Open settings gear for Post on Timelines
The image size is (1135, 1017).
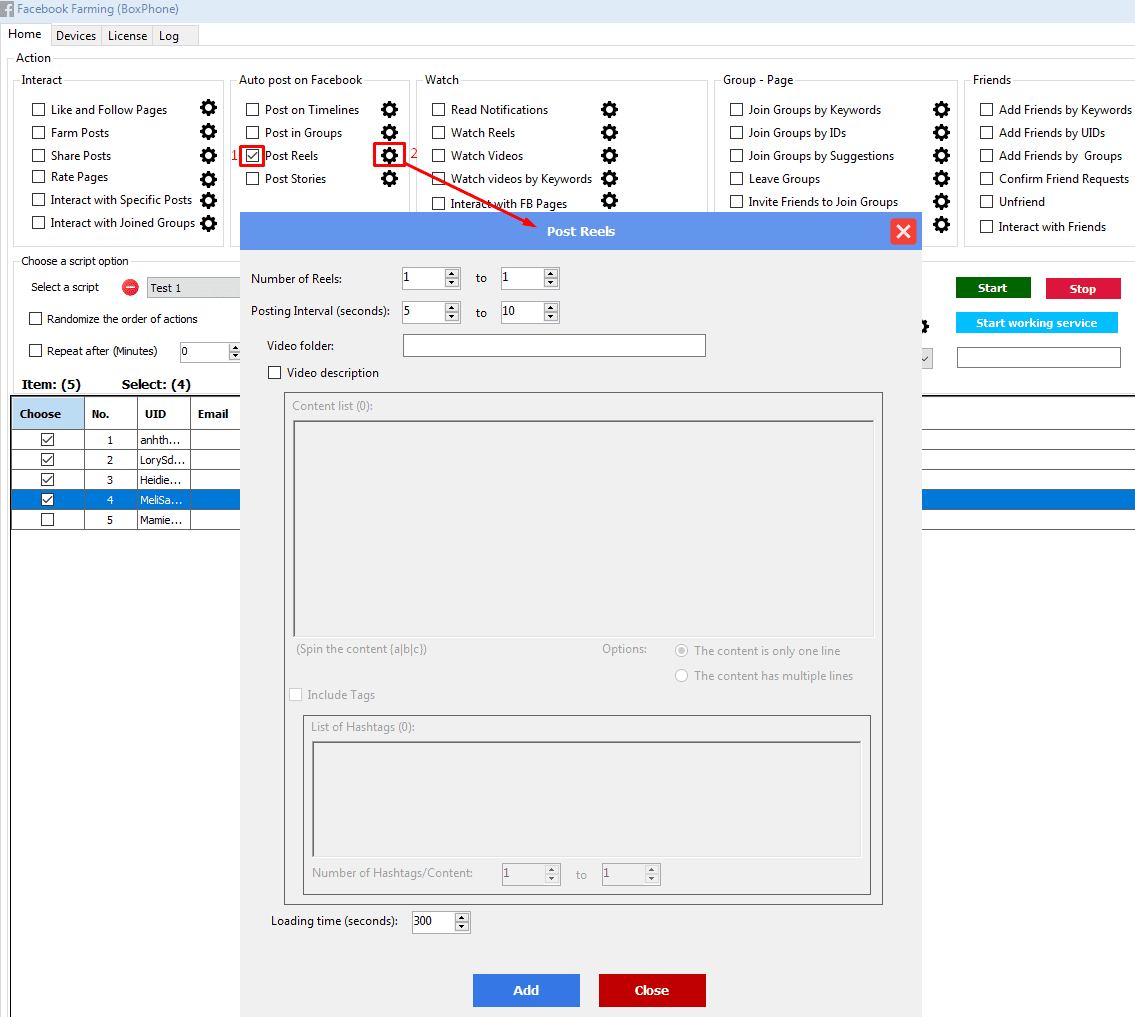[389, 109]
